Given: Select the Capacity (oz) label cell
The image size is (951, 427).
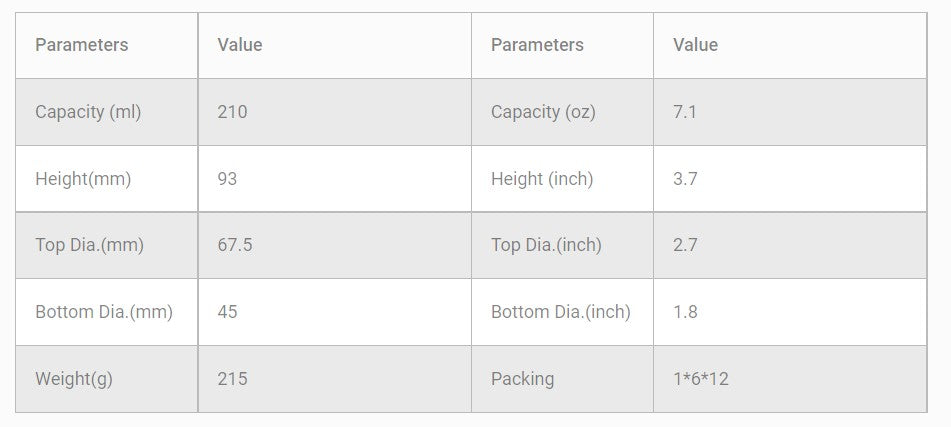Looking at the screenshot, I should (543, 112).
